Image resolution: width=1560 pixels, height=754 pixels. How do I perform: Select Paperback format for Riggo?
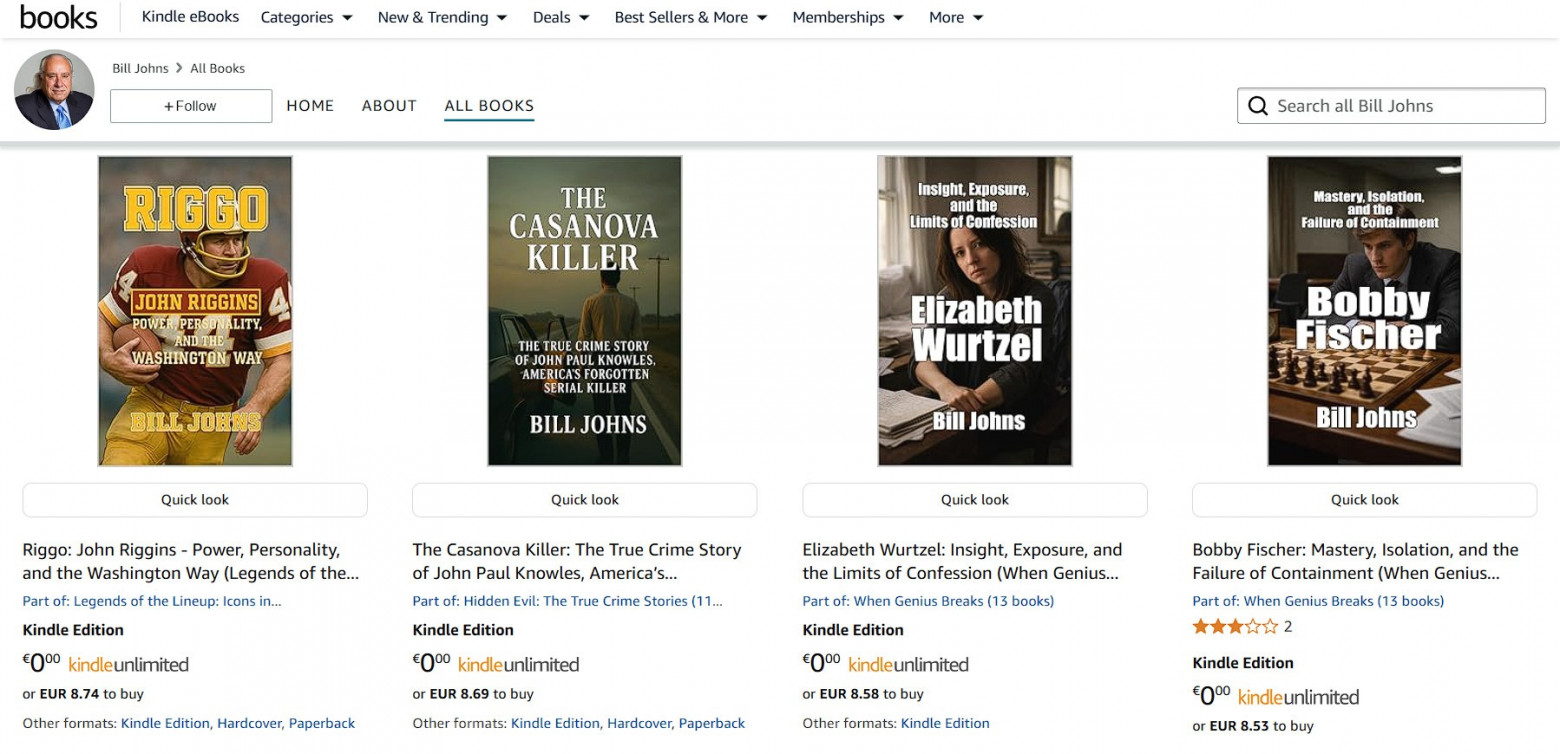pos(322,723)
